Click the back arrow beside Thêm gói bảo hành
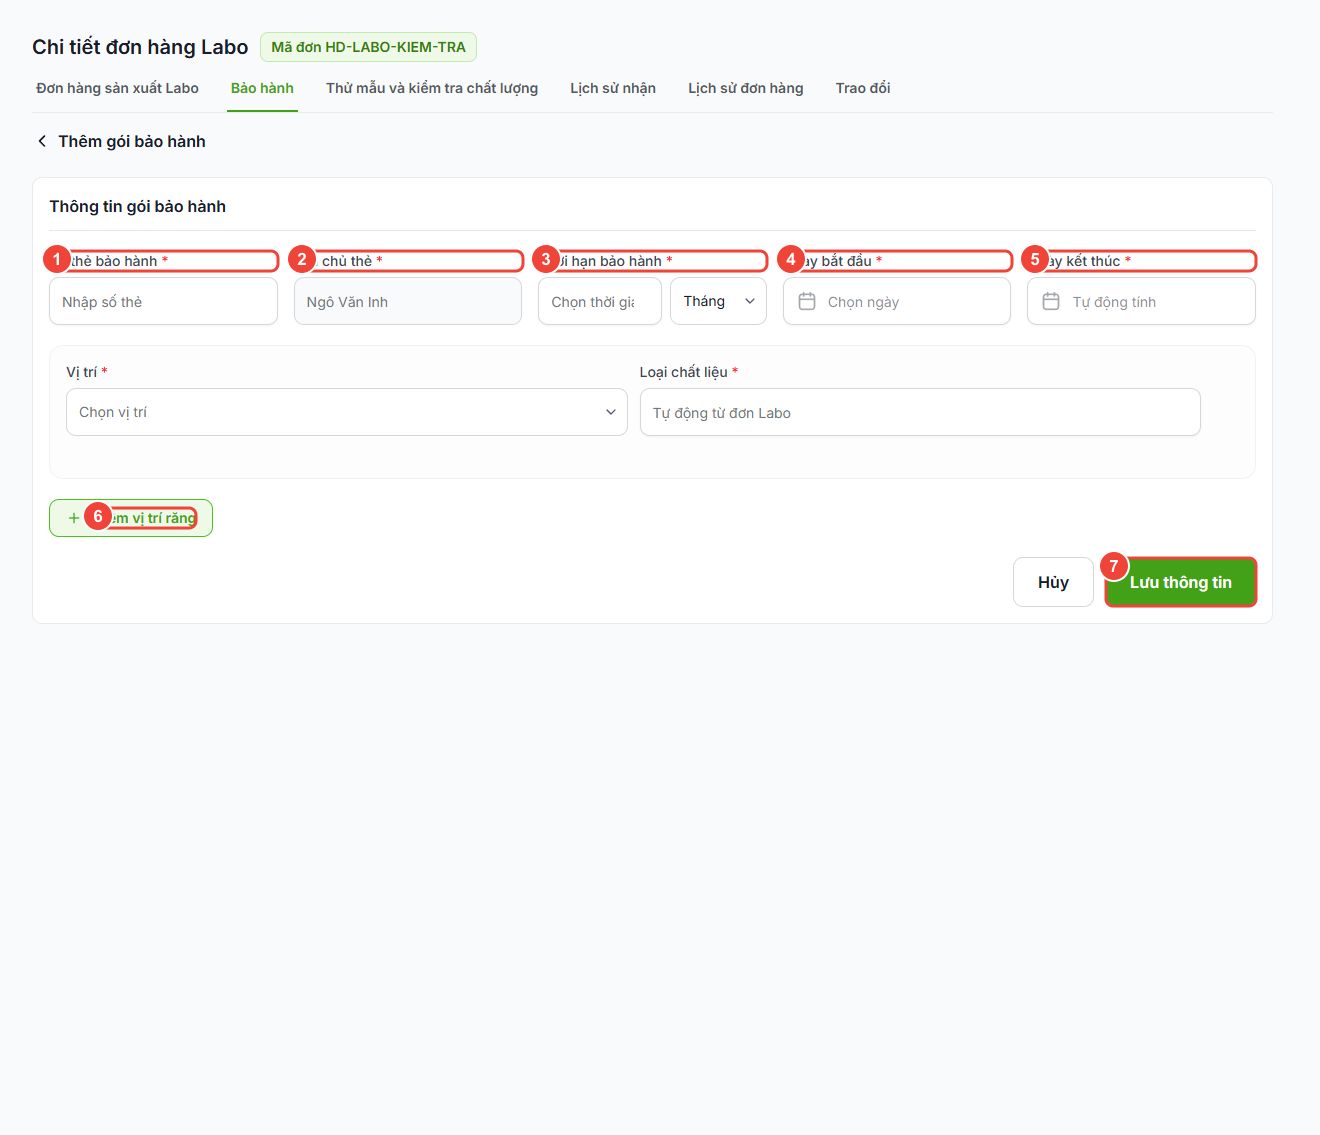Viewport: 1320px width, 1135px height. [42, 141]
